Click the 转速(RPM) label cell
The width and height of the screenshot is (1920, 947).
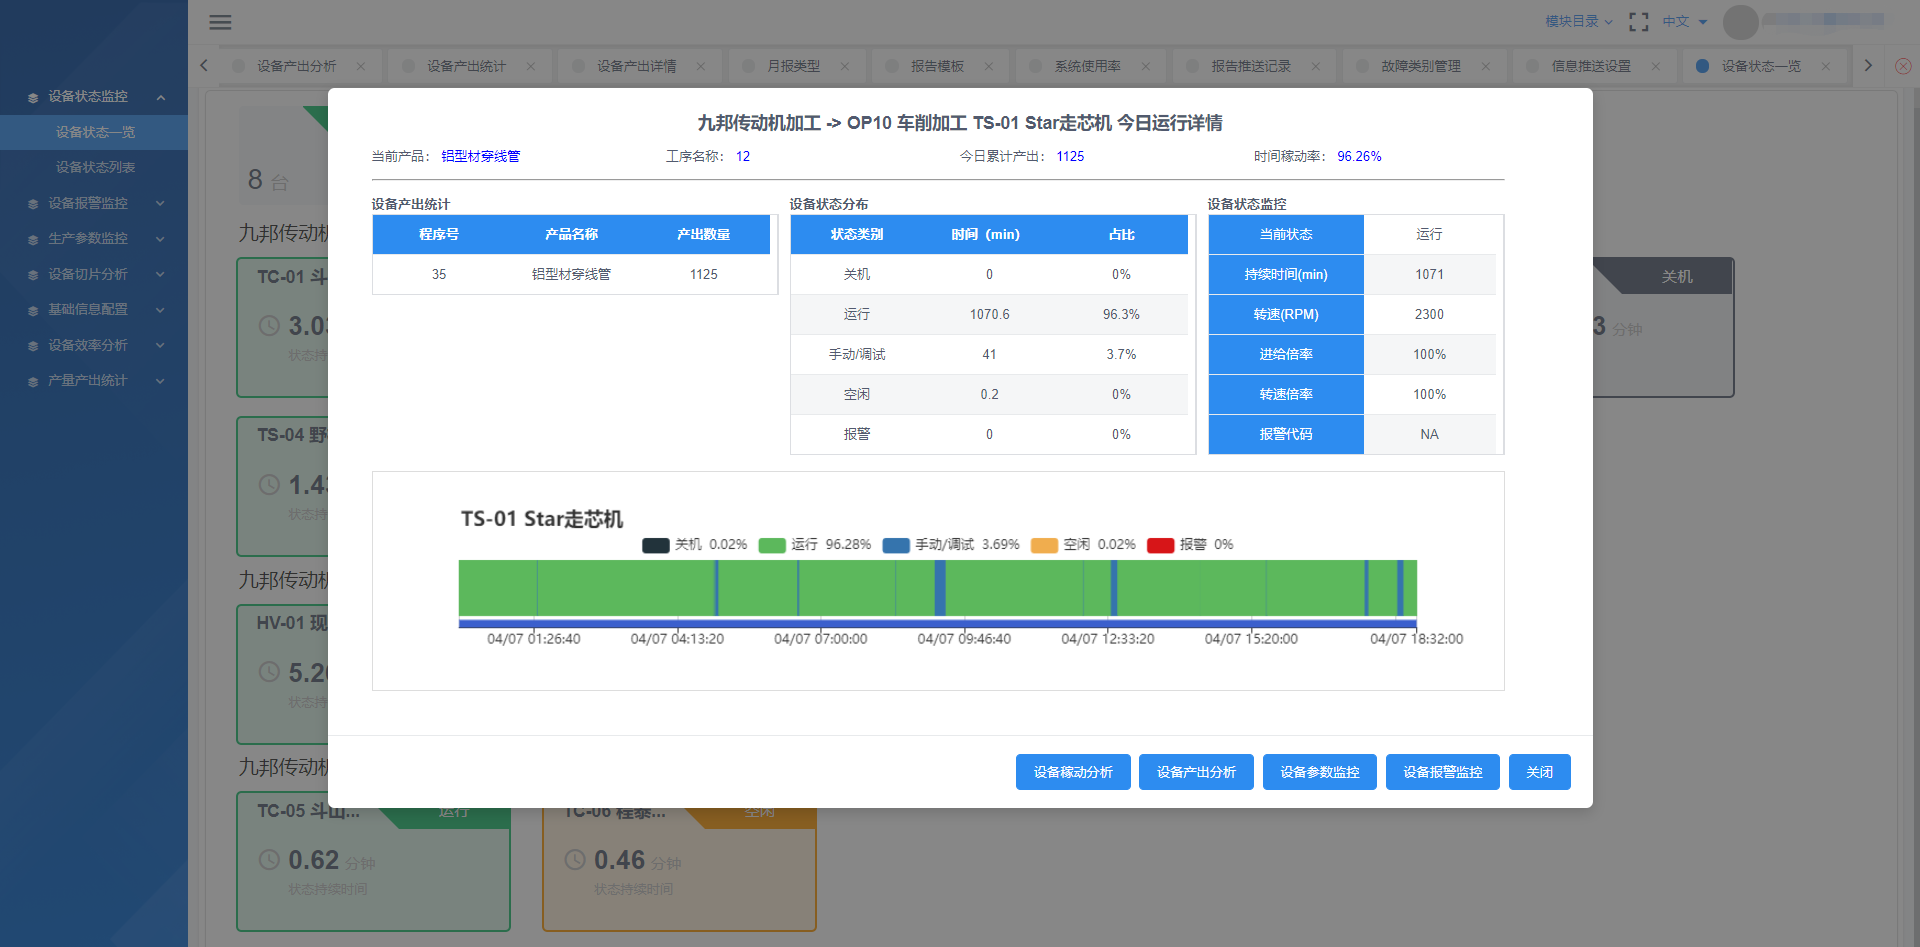point(1286,314)
